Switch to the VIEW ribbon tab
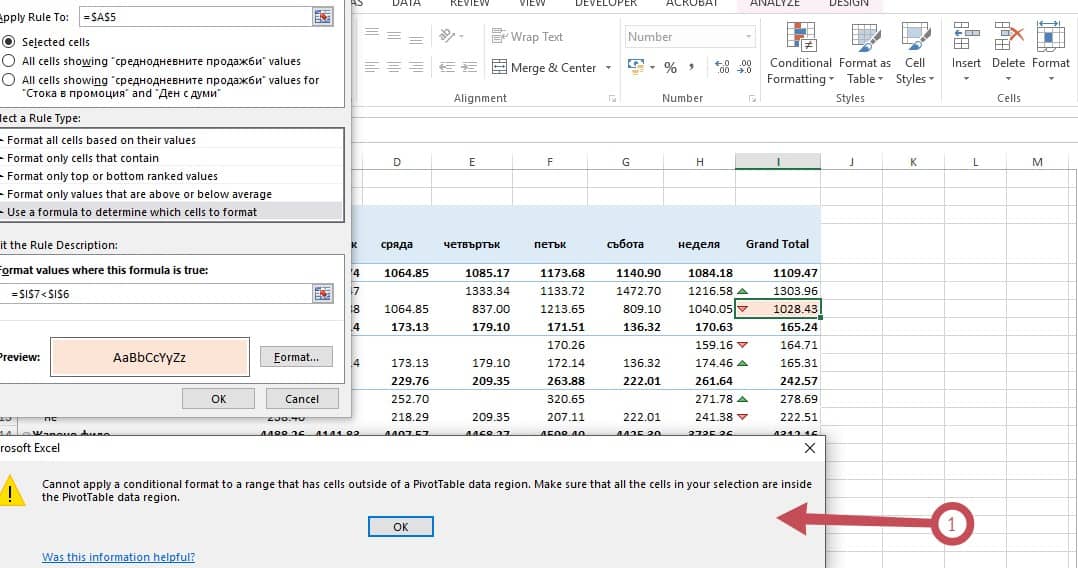 pyautogui.click(x=532, y=3)
